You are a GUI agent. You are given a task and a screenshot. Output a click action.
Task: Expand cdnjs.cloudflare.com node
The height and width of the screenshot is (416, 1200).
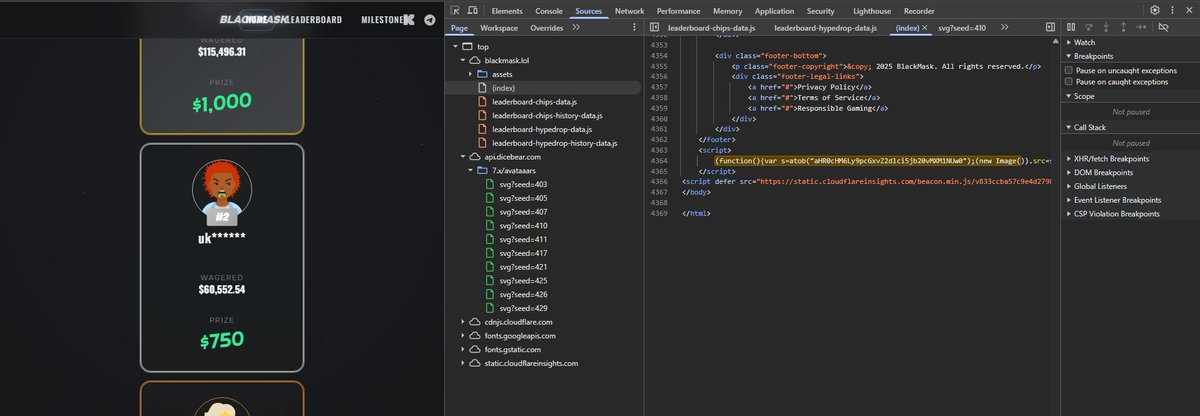462,322
